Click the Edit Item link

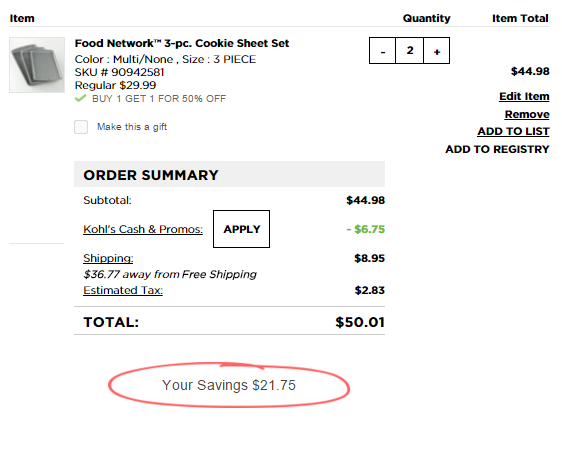524,96
